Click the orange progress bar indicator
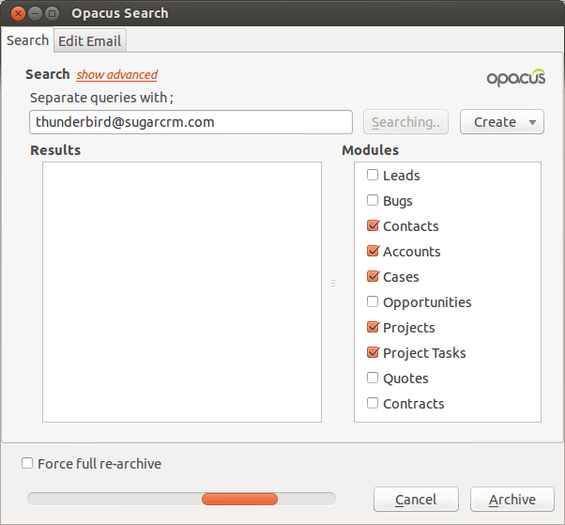The width and height of the screenshot is (565, 525). tap(240, 499)
